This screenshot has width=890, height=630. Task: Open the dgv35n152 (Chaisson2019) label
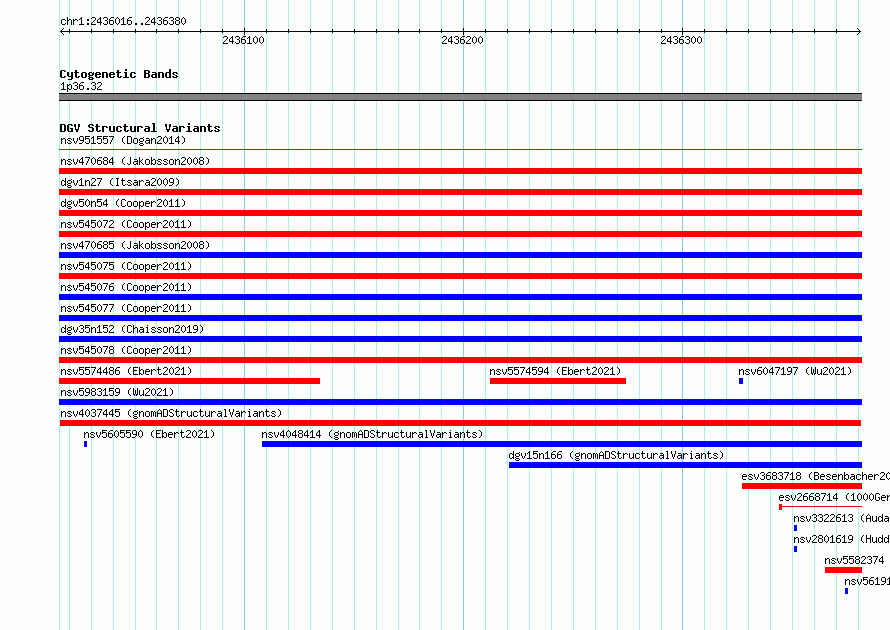tap(132, 329)
